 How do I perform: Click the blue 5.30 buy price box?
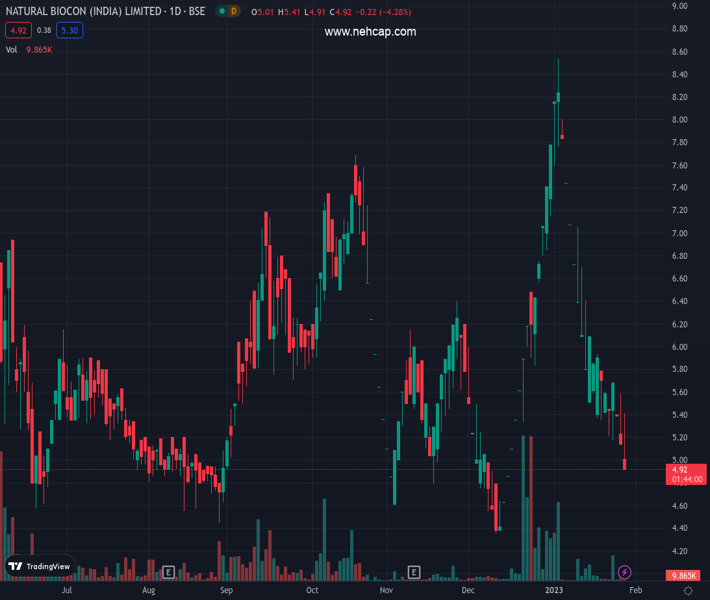68,30
